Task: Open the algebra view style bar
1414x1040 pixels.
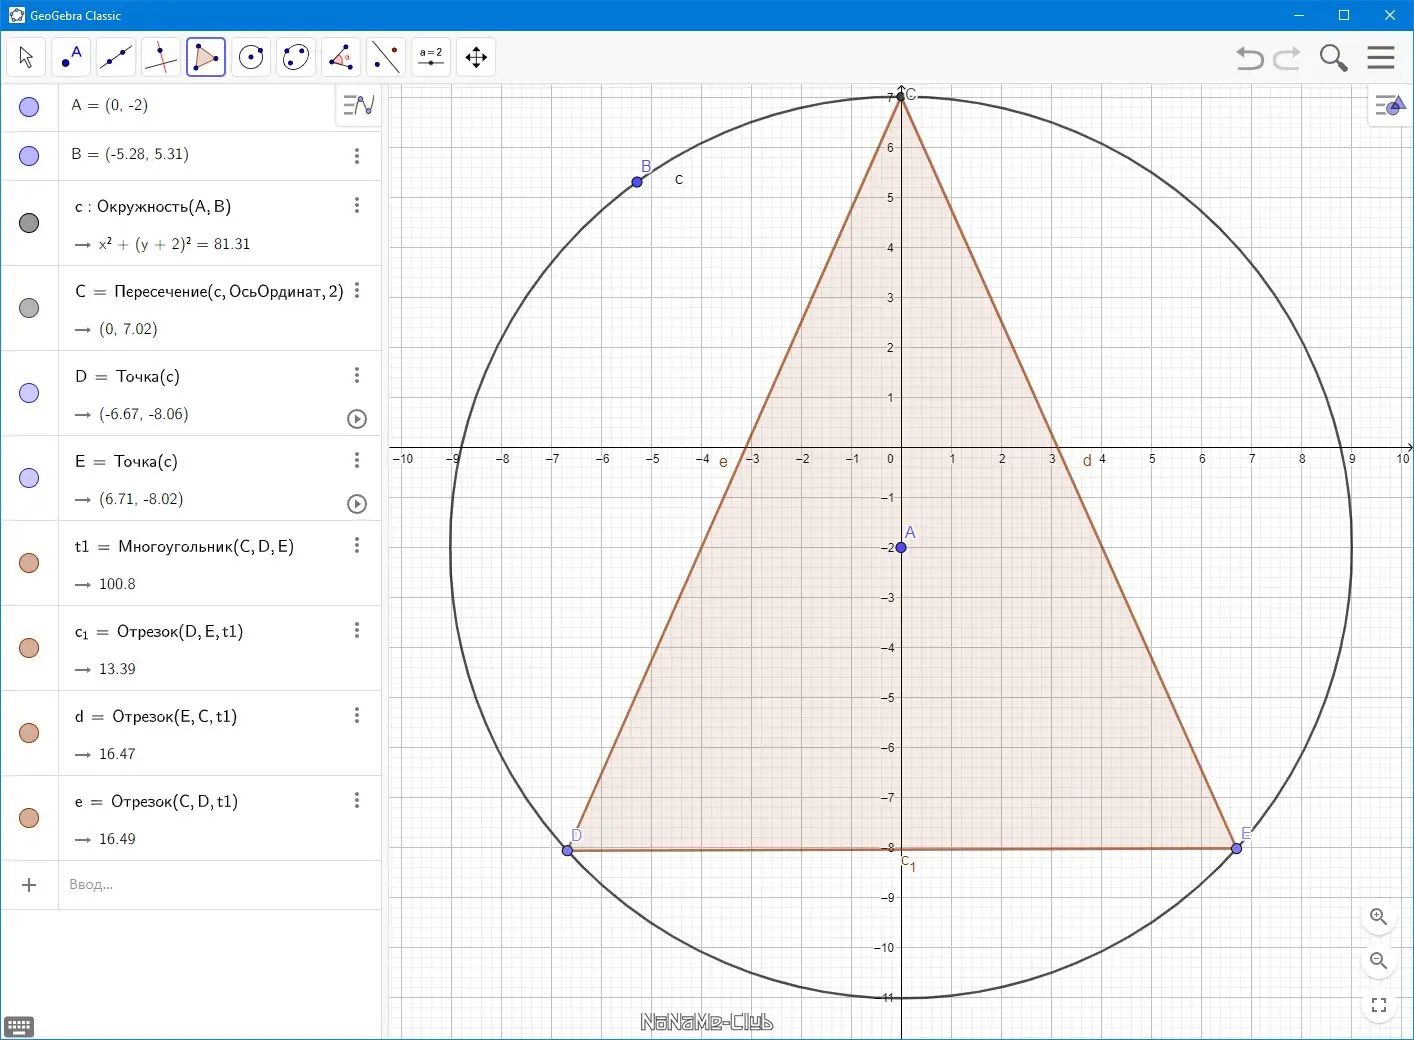Action: click(x=358, y=104)
